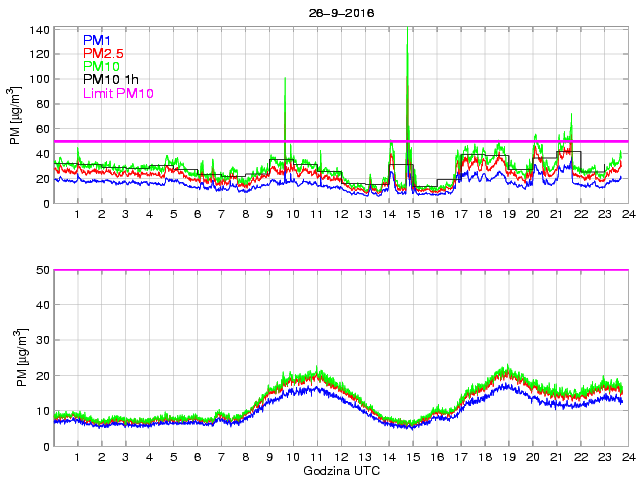Click the 100 tick on the upper y-axis
The image size is (640, 480).
coord(40,79)
